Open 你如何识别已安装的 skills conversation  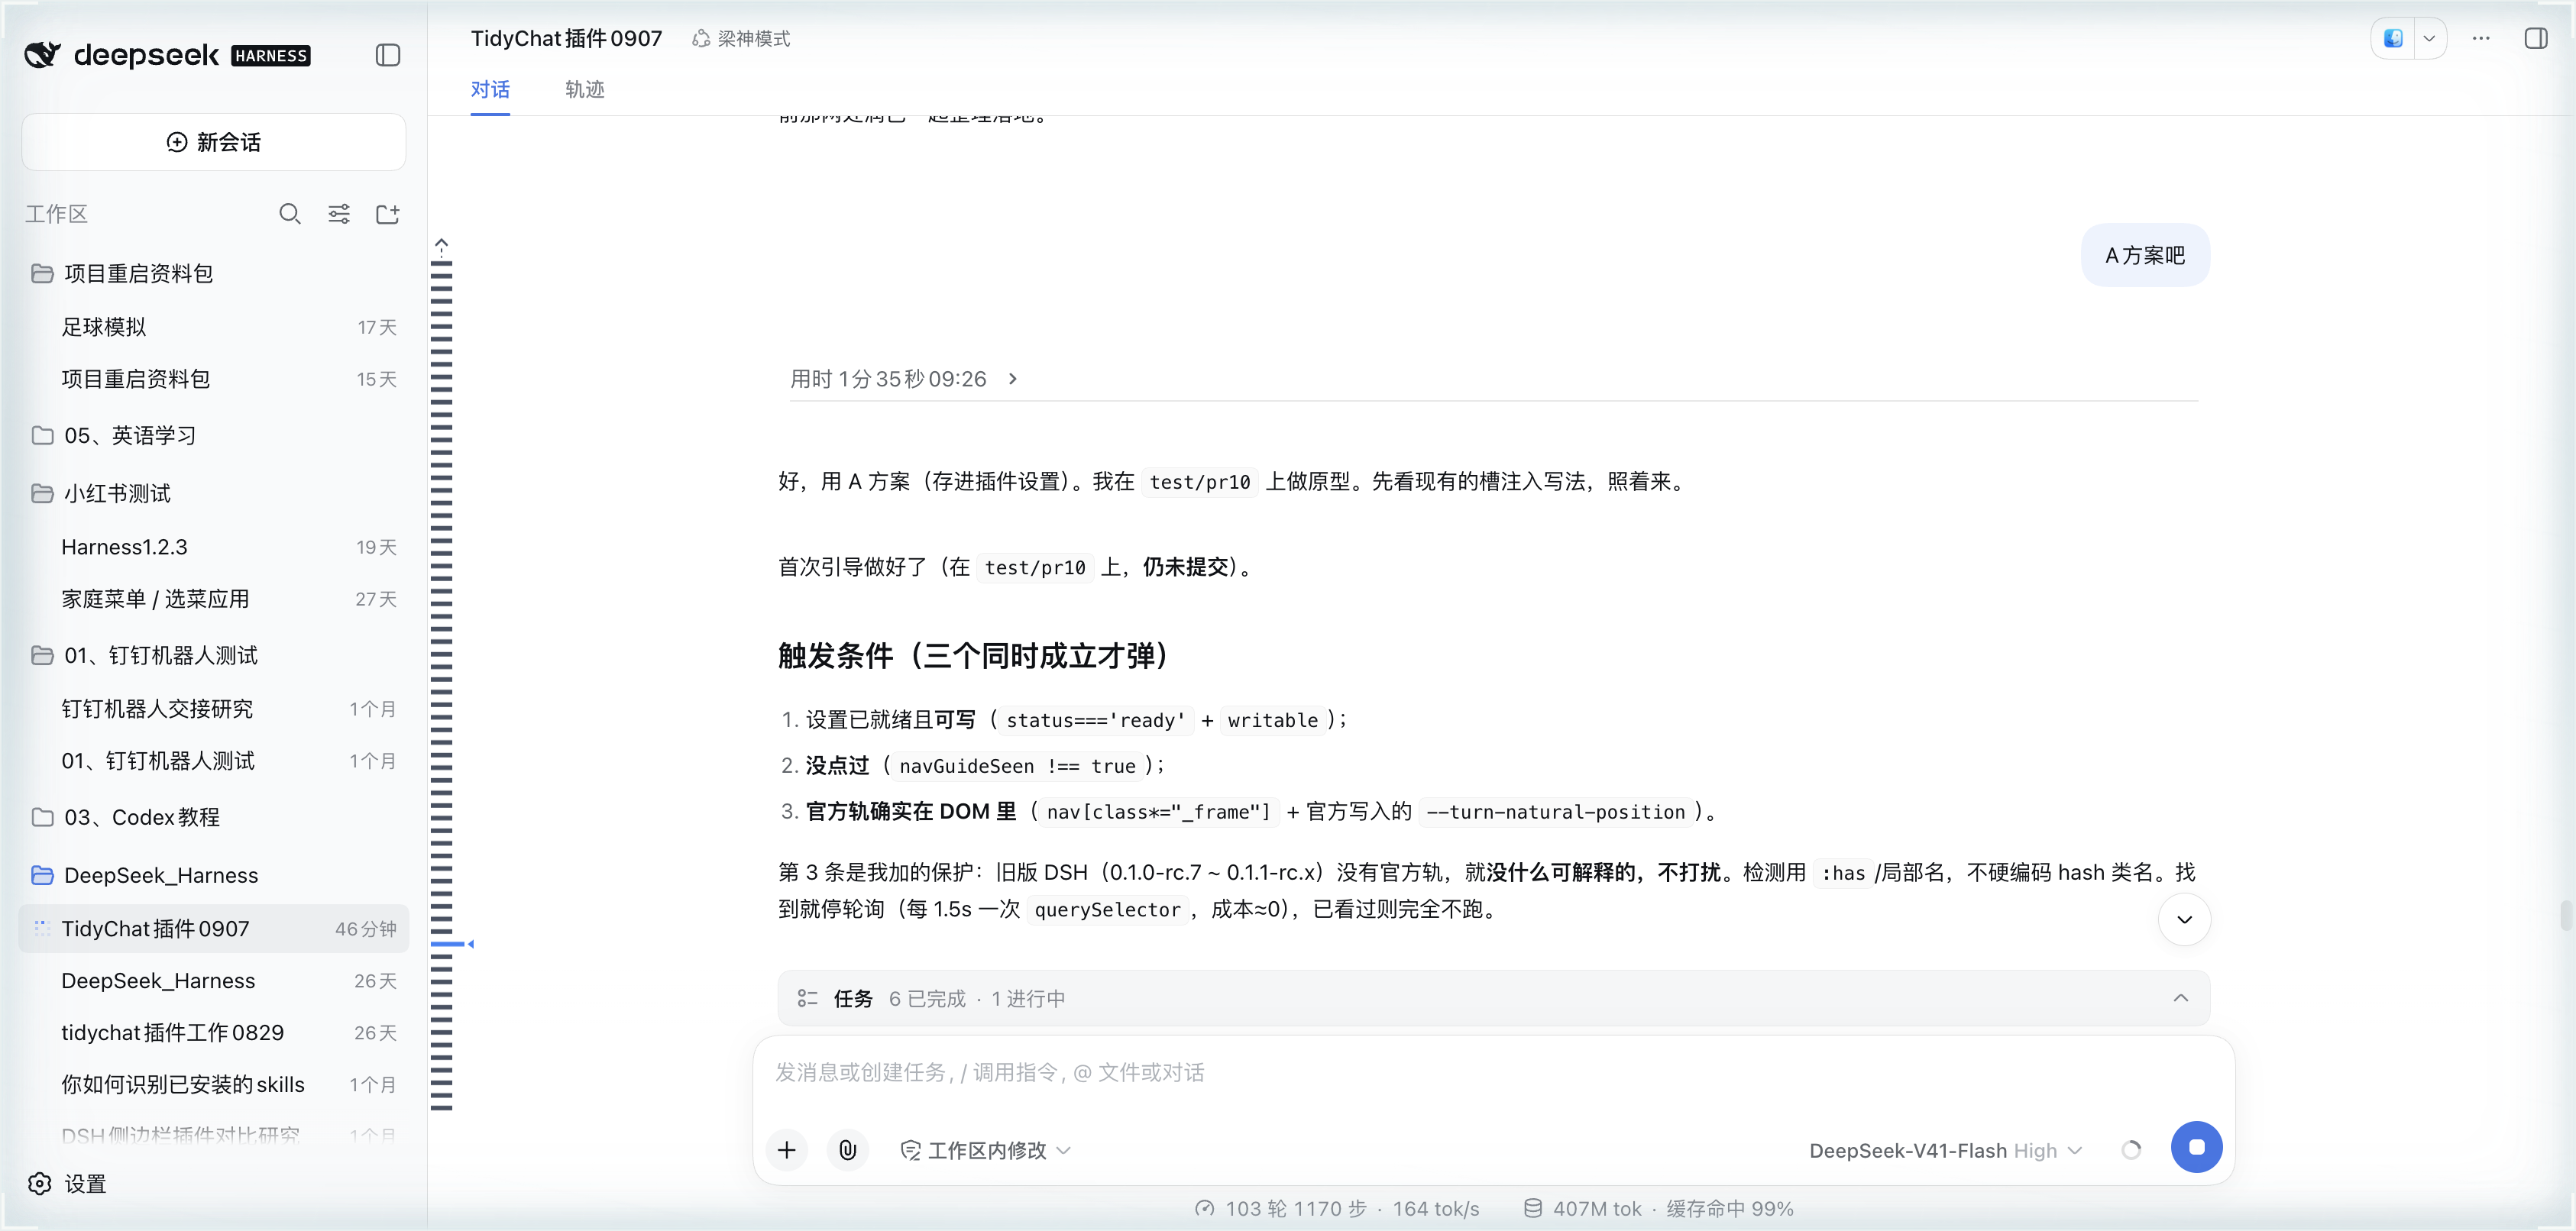(x=214, y=1085)
